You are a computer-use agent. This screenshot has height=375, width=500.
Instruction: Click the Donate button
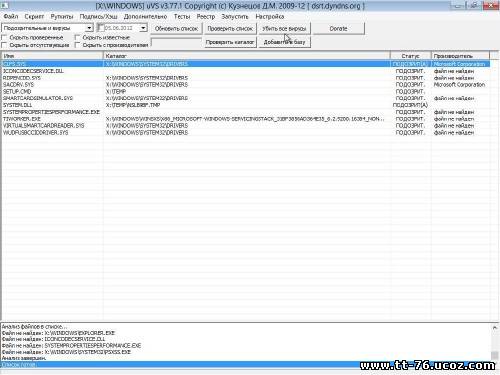click(338, 29)
